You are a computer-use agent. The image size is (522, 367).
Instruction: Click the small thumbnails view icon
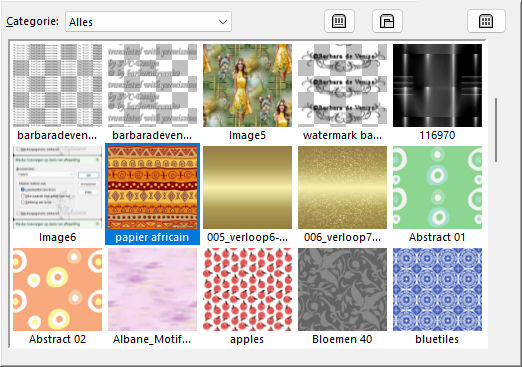[x=339, y=22]
